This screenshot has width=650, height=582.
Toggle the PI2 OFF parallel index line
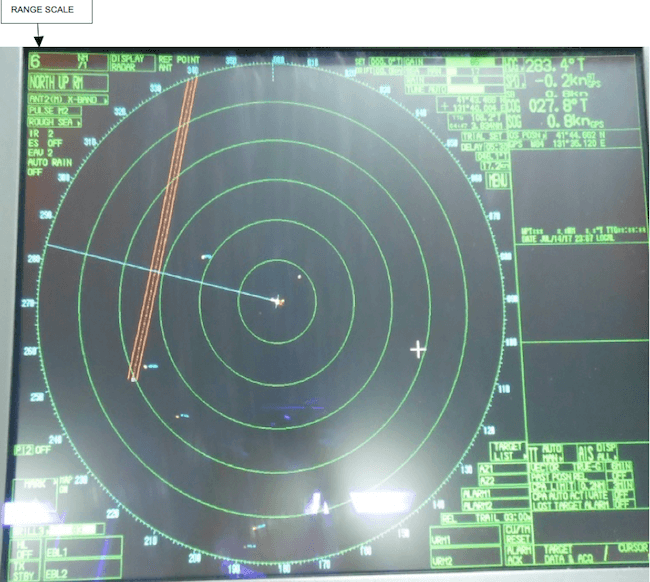(32, 450)
